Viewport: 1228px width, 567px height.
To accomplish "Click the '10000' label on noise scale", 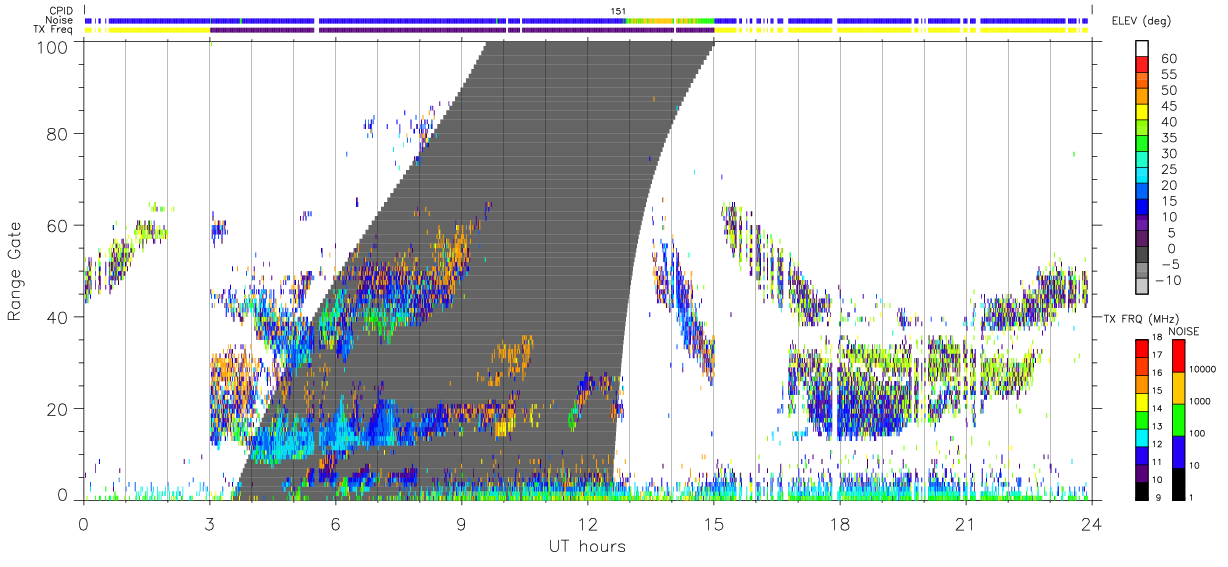I will (x=1203, y=369).
